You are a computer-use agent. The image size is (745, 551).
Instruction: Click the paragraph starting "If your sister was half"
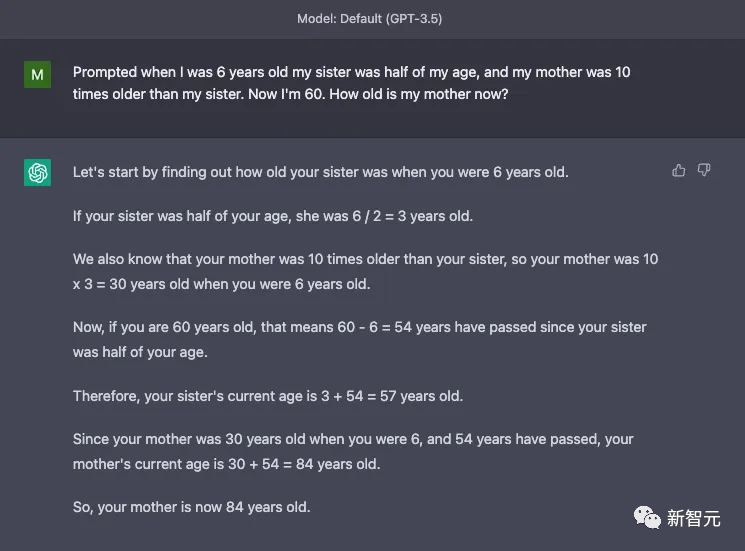point(272,216)
